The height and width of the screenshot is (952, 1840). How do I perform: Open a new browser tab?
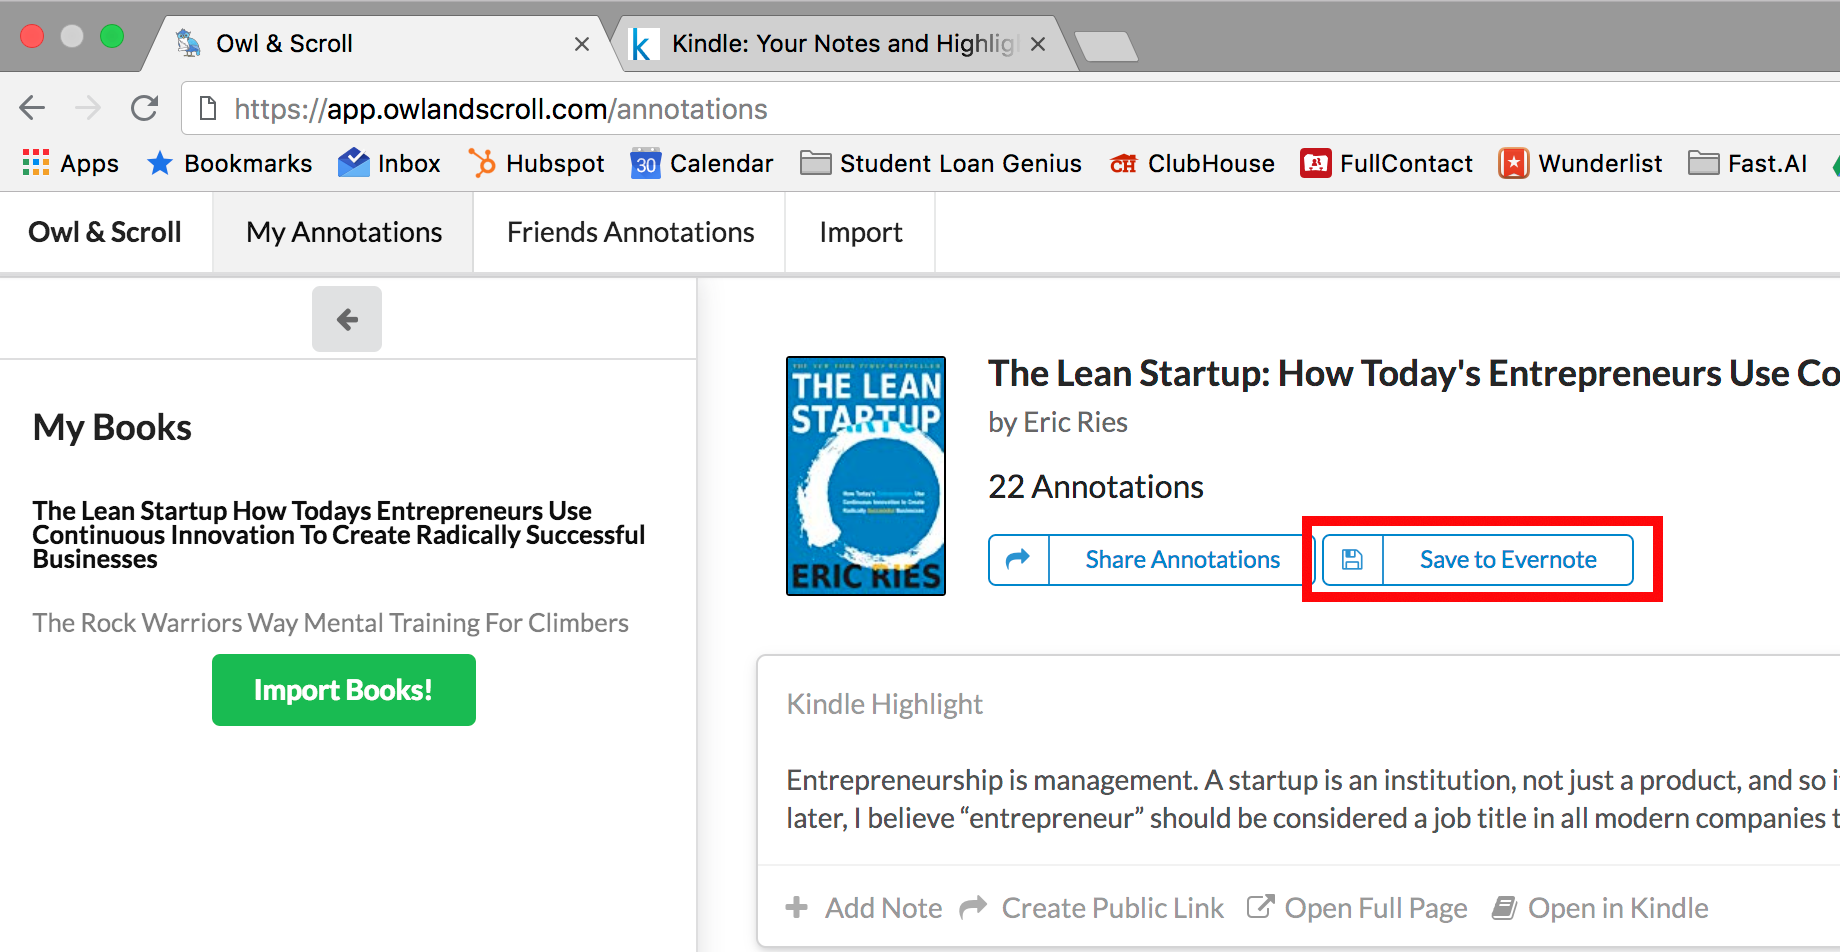(x=1106, y=46)
